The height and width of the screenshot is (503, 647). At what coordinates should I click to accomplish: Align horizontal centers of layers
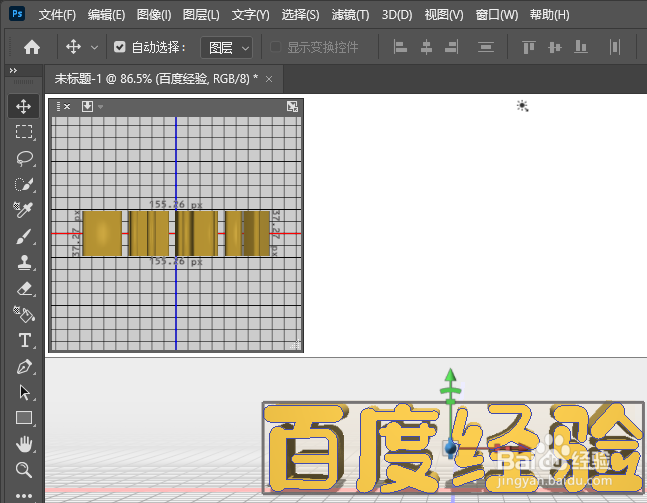(426, 47)
